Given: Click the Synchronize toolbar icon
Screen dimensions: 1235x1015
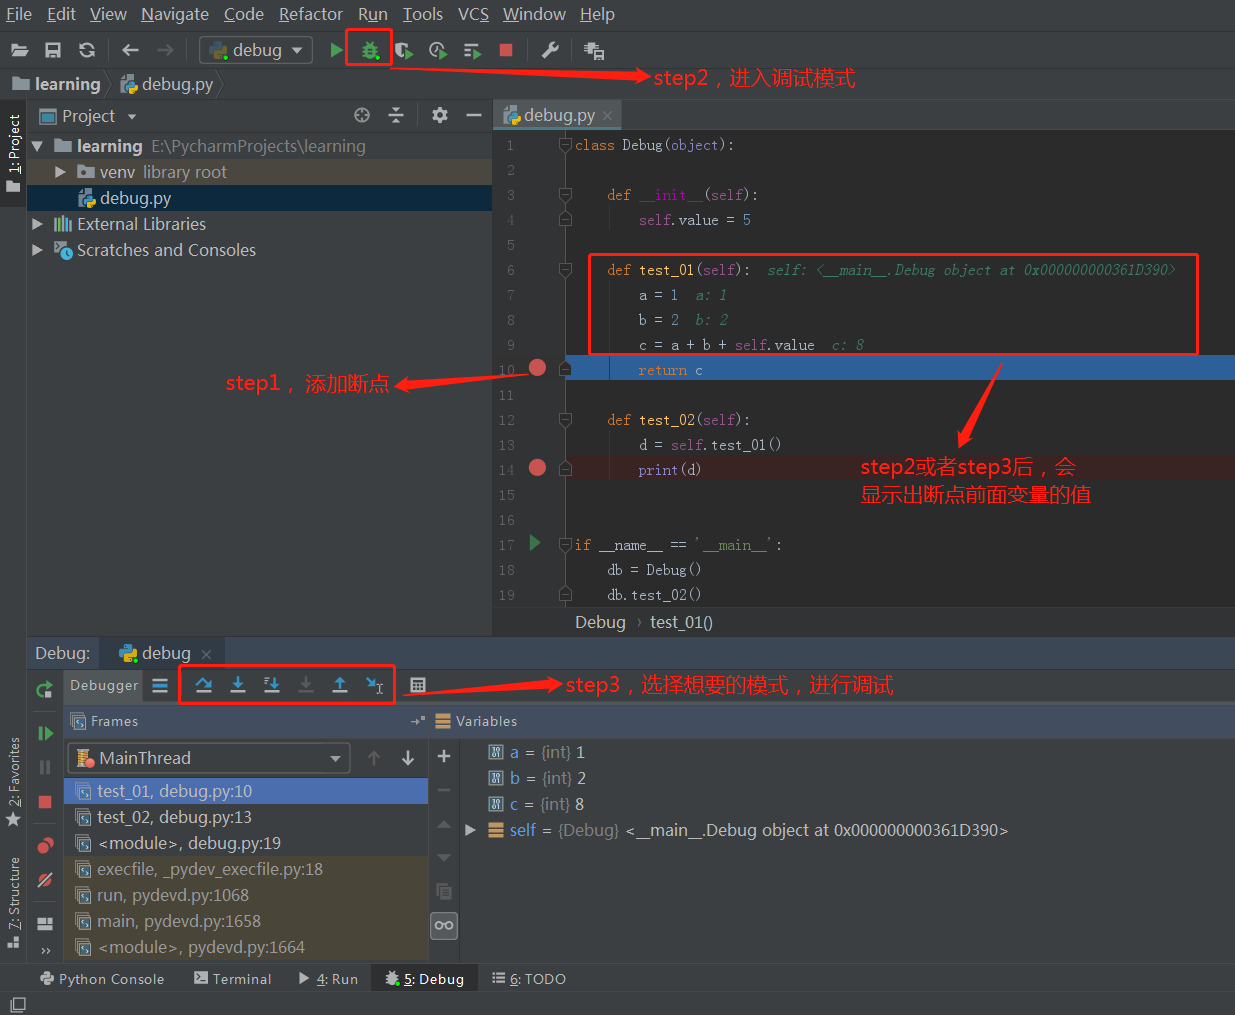Looking at the screenshot, I should (x=87, y=50).
